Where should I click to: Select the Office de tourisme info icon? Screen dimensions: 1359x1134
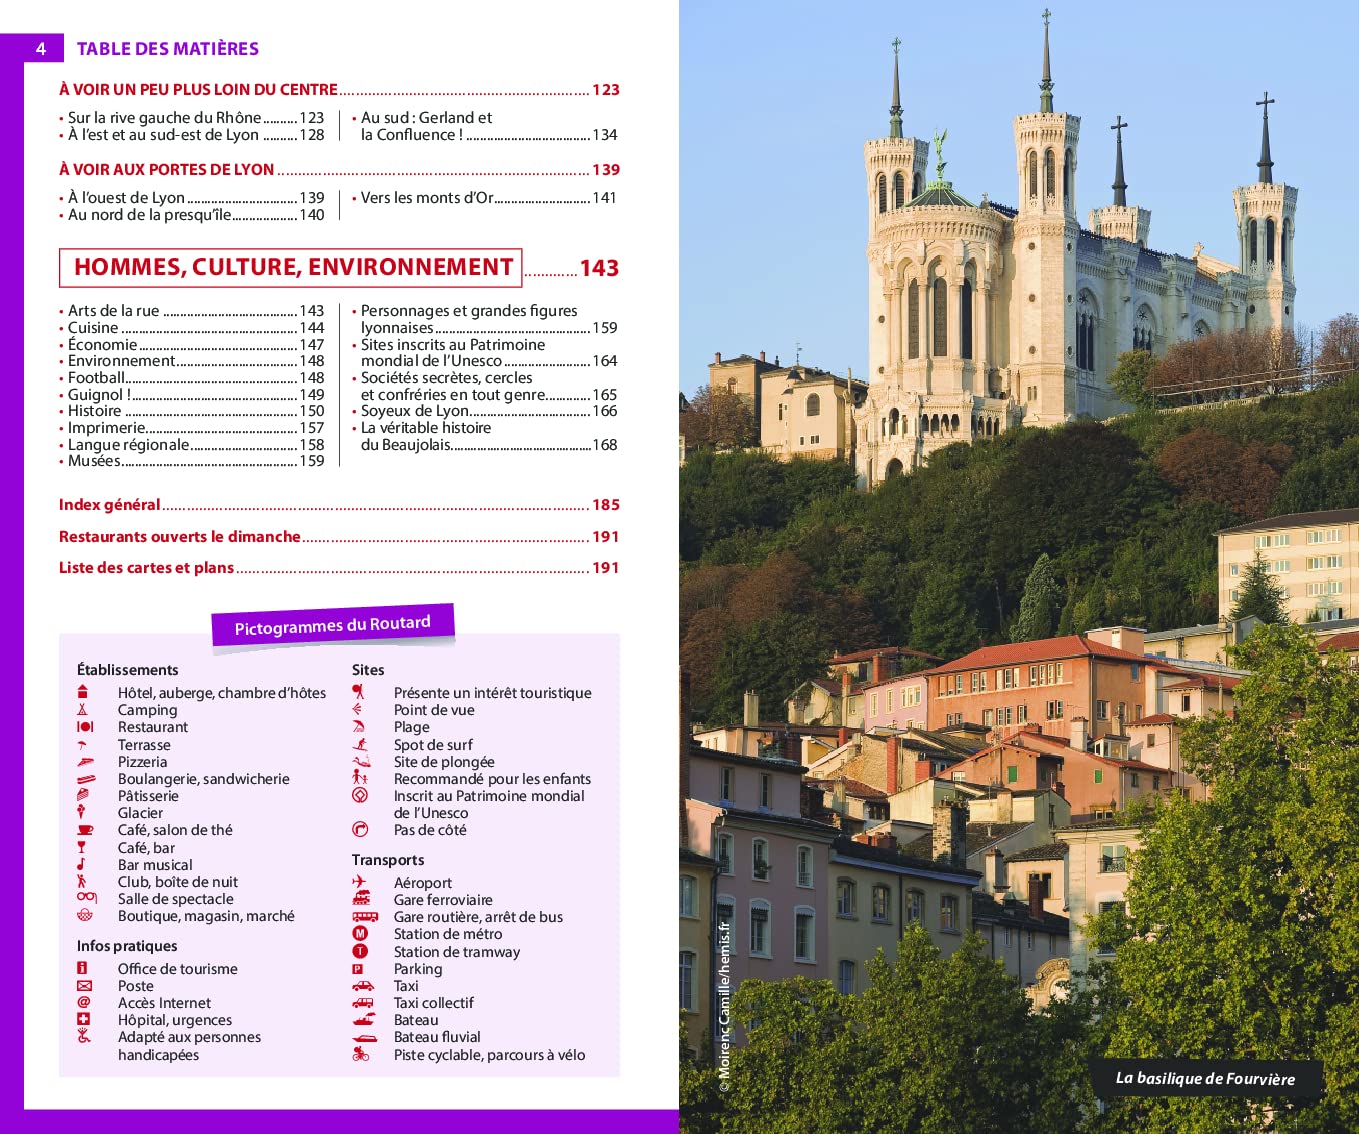click(x=83, y=968)
